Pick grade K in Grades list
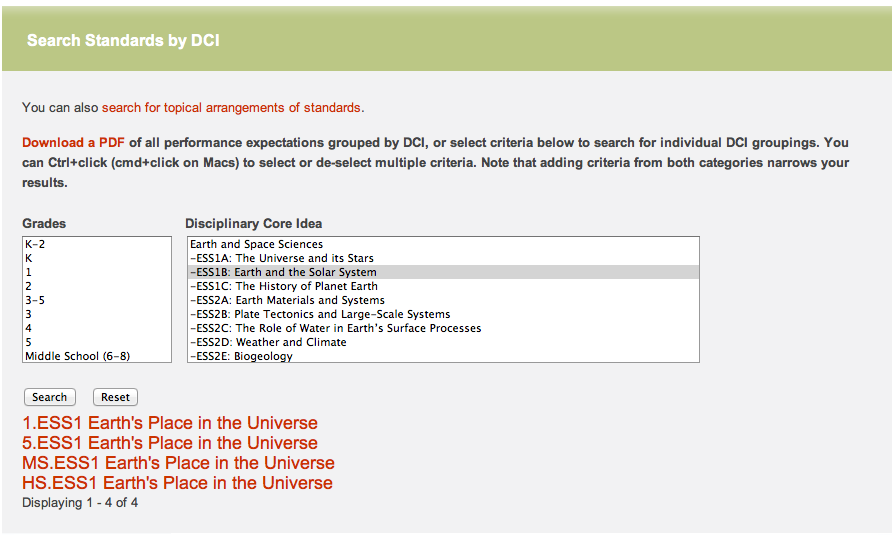Screen dimensions: 896x535 [x=97, y=258]
